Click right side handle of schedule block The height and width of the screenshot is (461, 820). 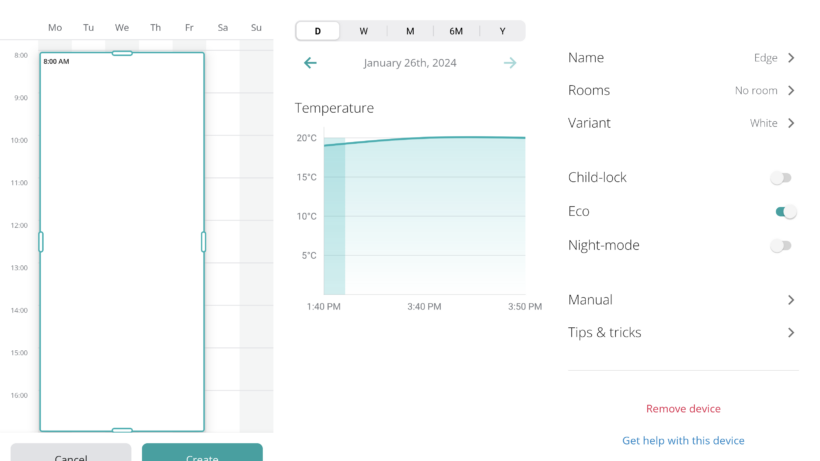(x=203, y=242)
